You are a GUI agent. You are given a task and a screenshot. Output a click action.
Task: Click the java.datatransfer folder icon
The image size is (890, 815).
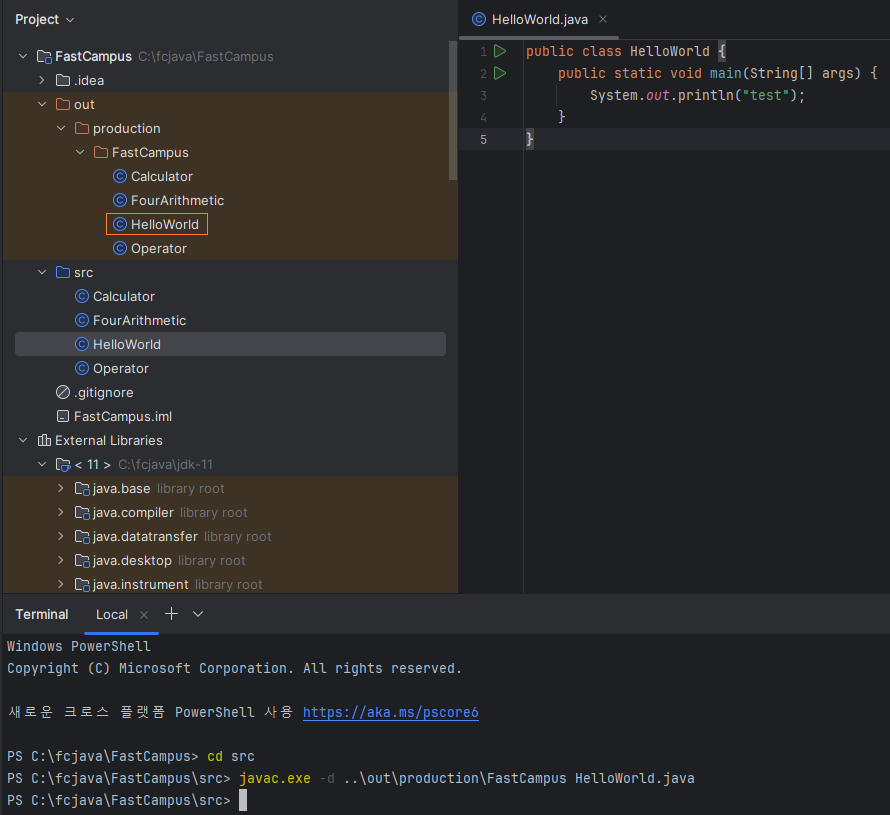point(82,536)
